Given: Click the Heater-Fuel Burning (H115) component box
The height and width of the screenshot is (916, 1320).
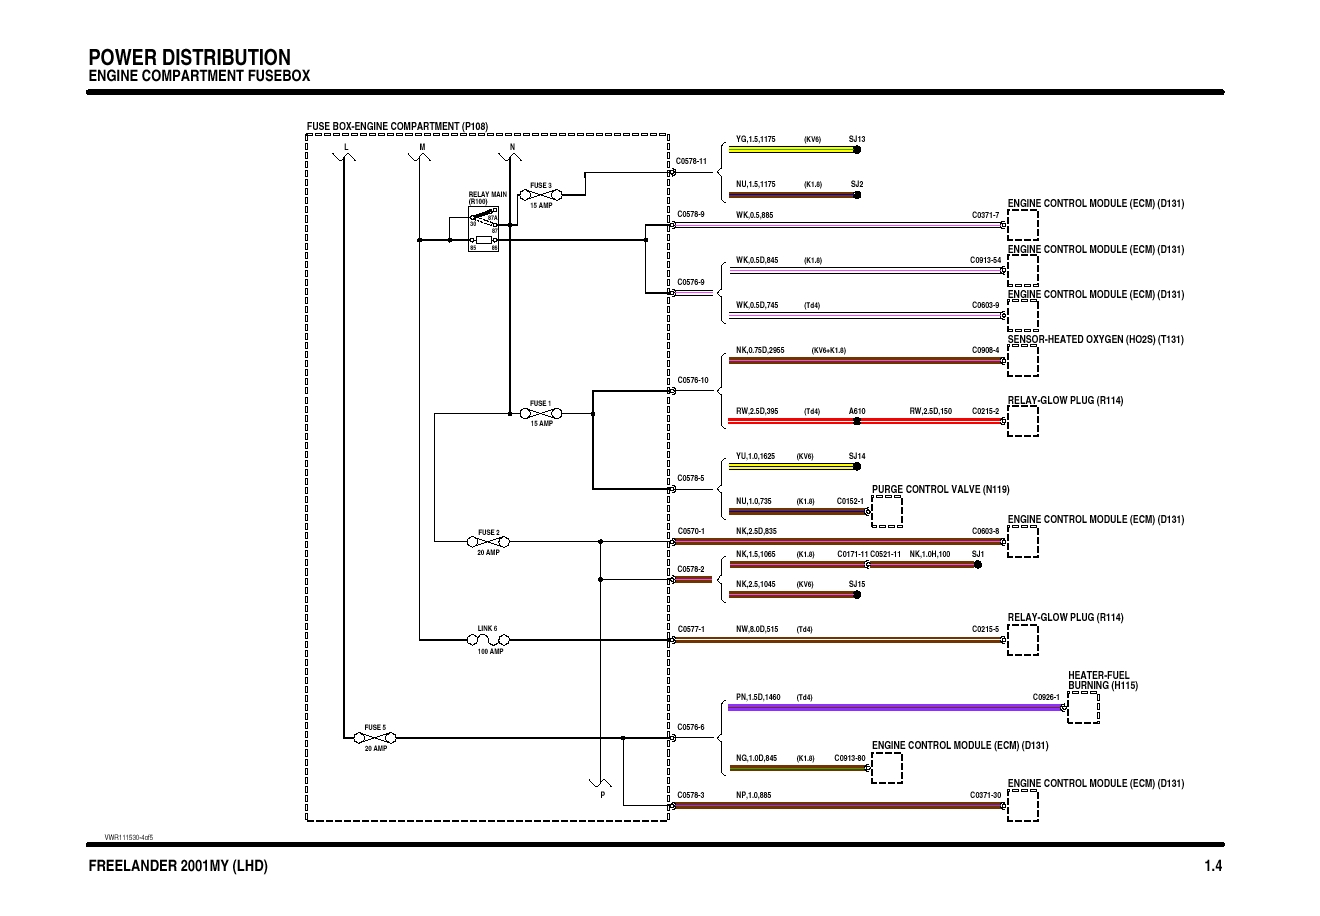Looking at the screenshot, I should pyautogui.click(x=1083, y=708).
